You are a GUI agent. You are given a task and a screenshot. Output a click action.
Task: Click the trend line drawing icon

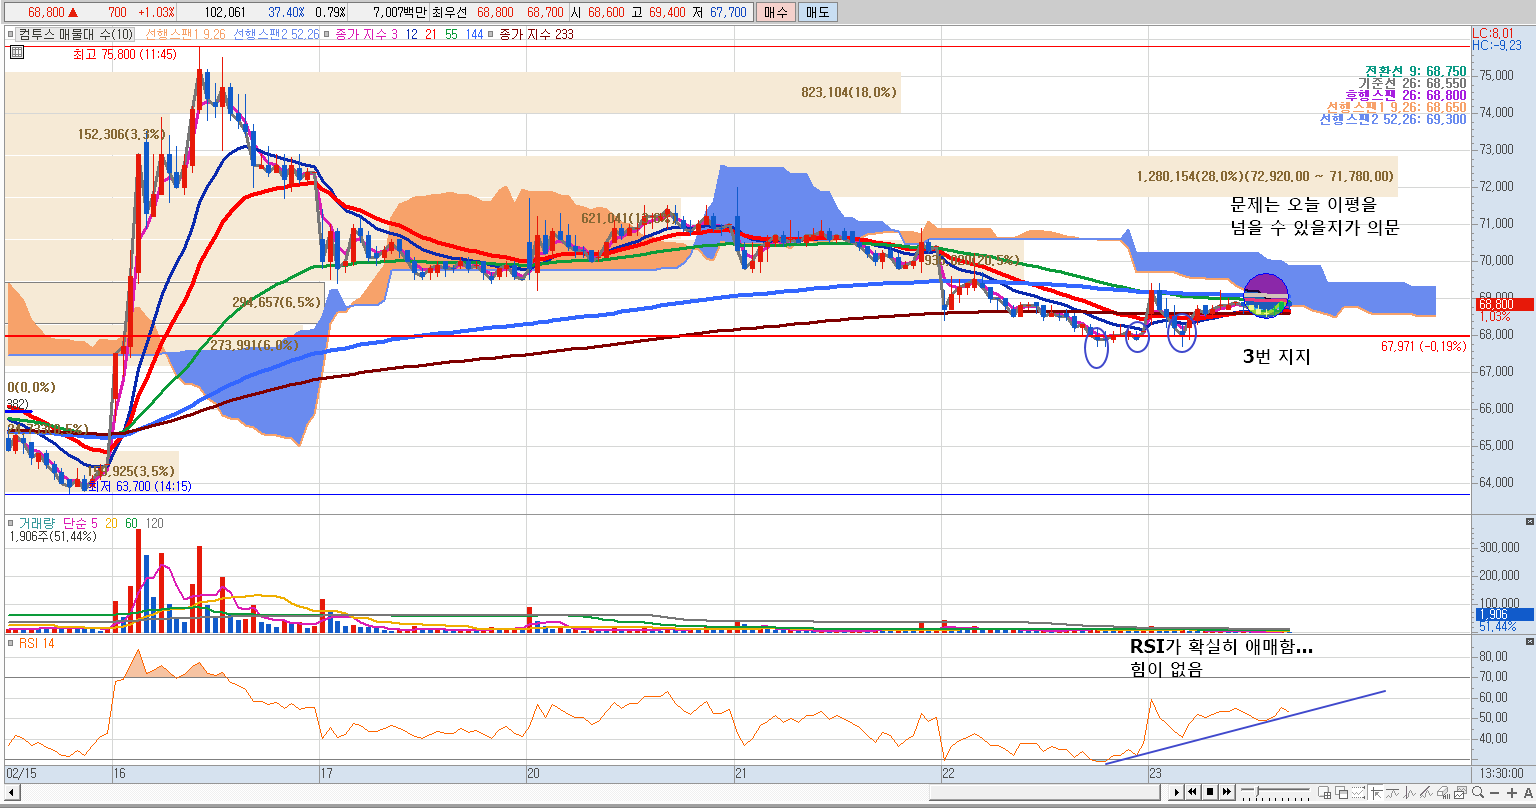pos(1425,792)
